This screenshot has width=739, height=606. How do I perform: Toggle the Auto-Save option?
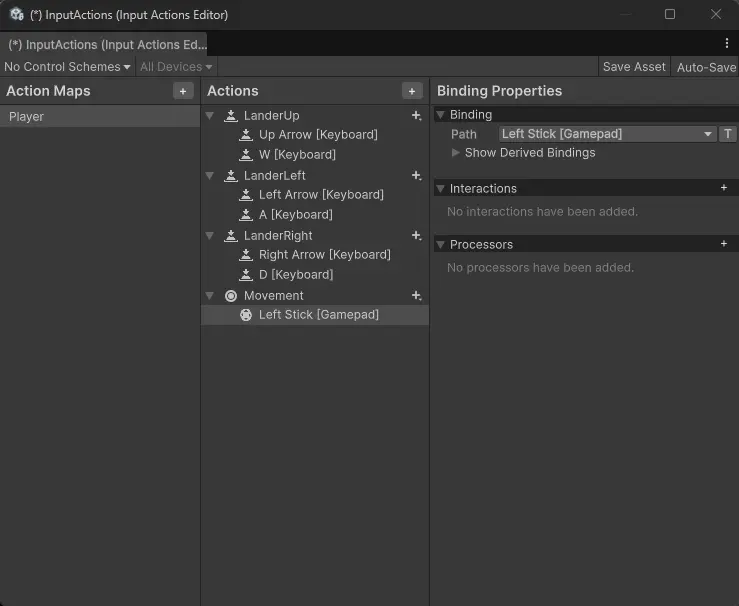[x=706, y=67]
